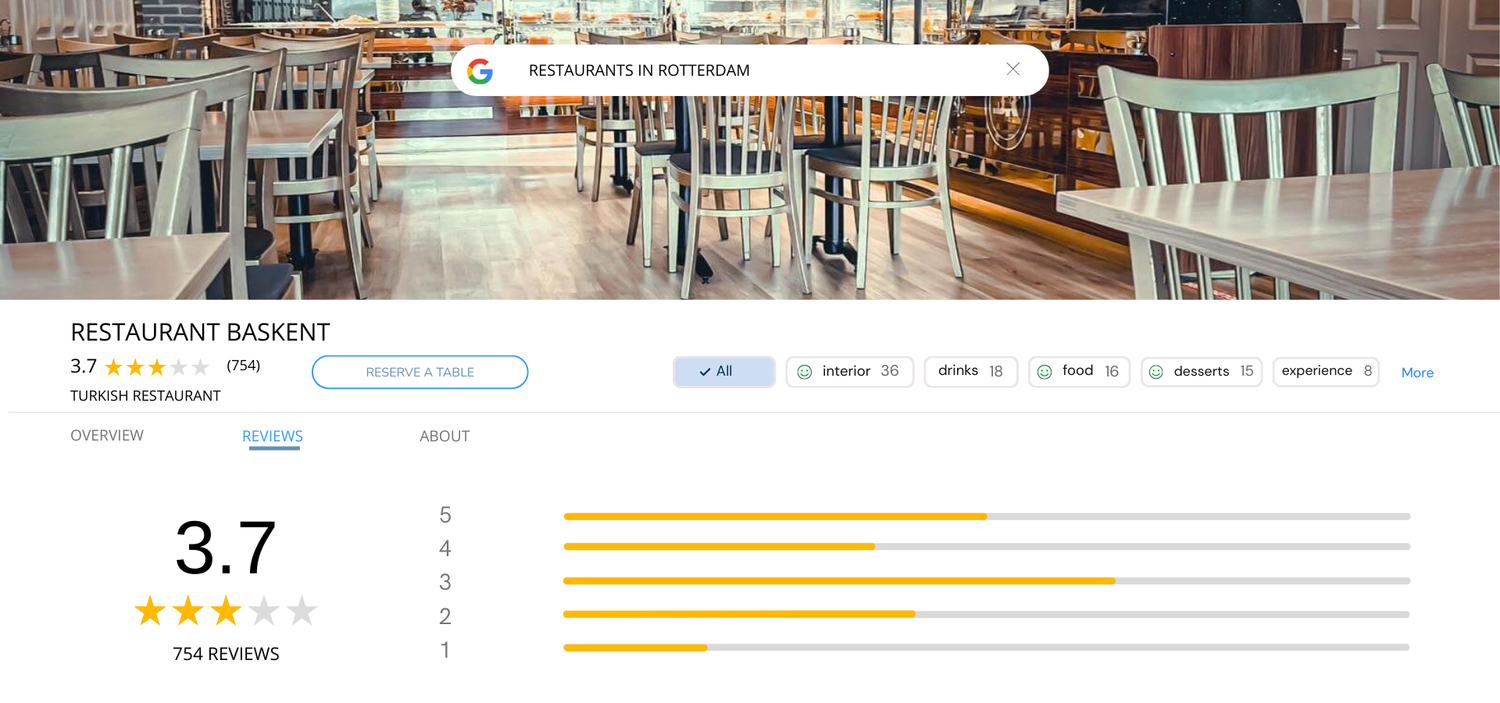Click the smiley icon on food chip
Image resolution: width=1500 pixels, height=703 pixels.
[x=1044, y=372]
